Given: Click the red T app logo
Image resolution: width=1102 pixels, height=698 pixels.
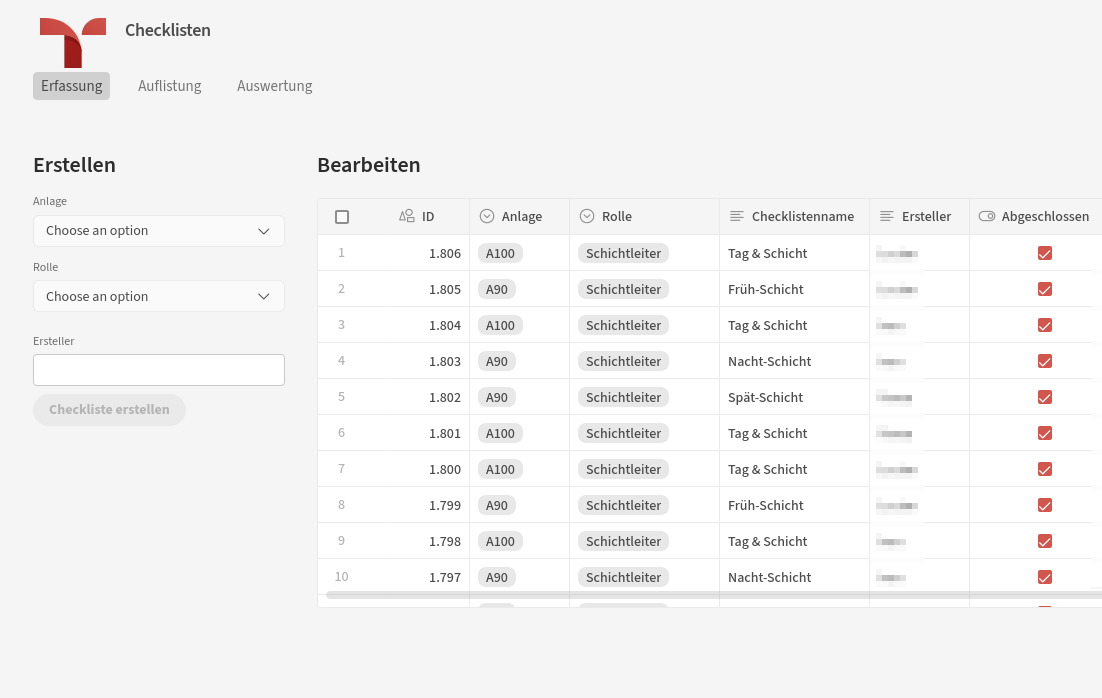Looking at the screenshot, I should coord(72,43).
